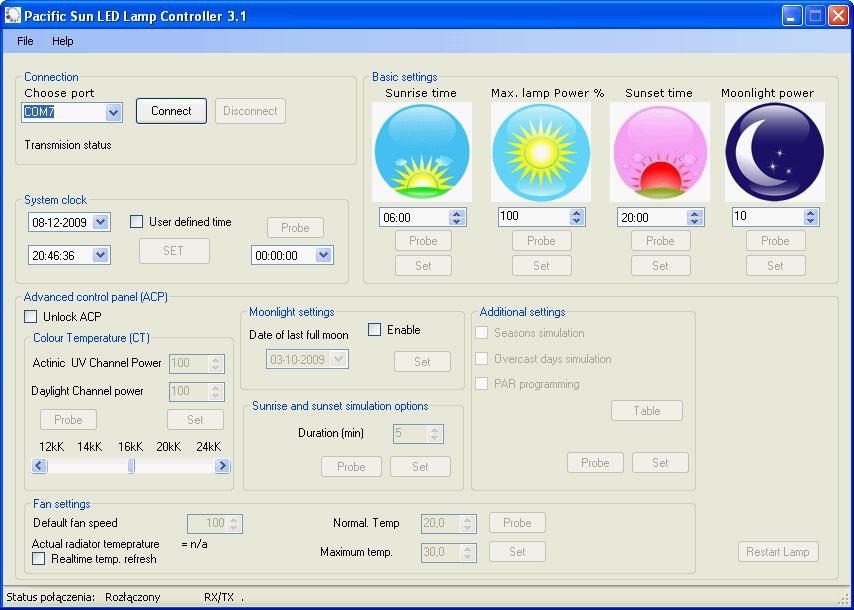Click the Sunrise time sun icon
Screen dimensions: 854x610
click(421, 152)
